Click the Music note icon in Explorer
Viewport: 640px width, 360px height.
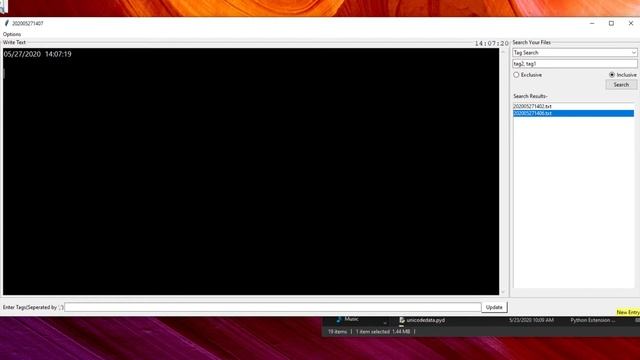[x=339, y=319]
